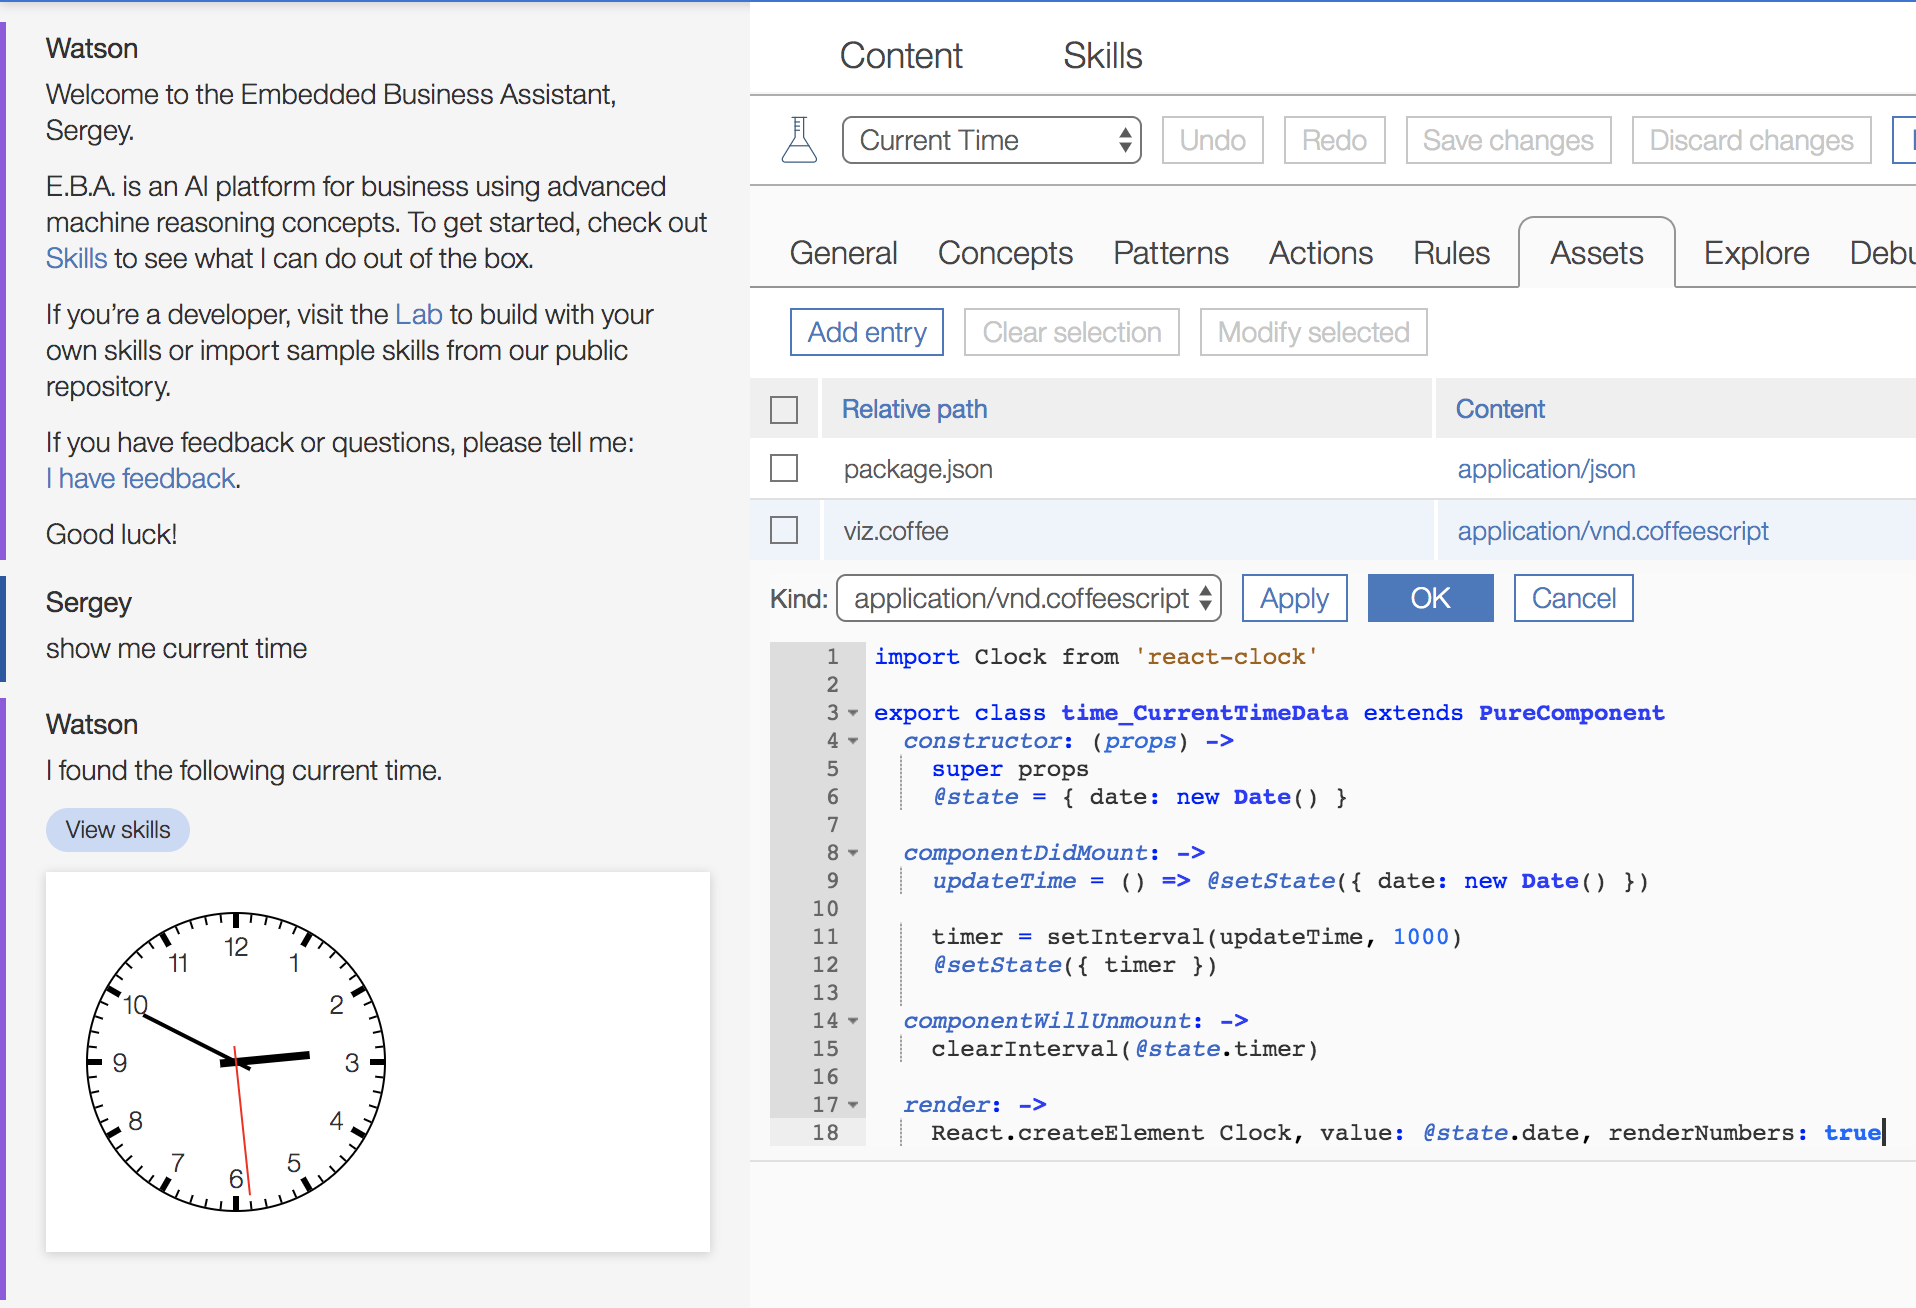Click the Apply button
1916x1308 pixels.
coord(1294,598)
